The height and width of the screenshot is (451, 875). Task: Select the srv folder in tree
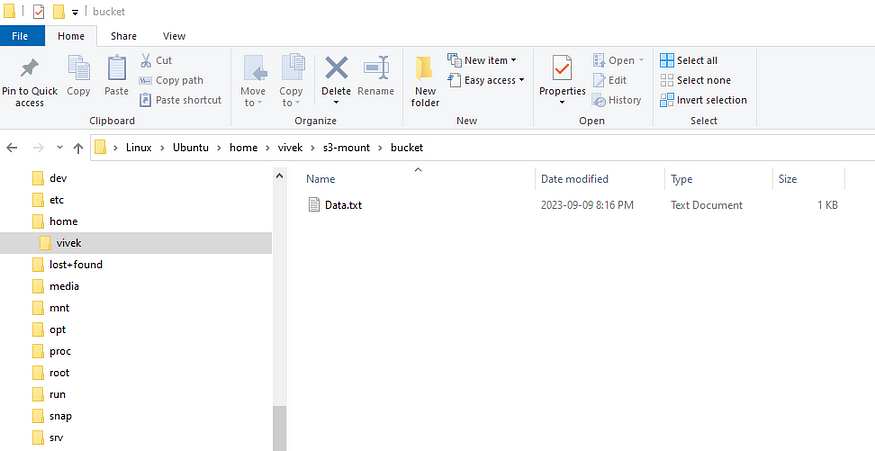[x=56, y=438]
